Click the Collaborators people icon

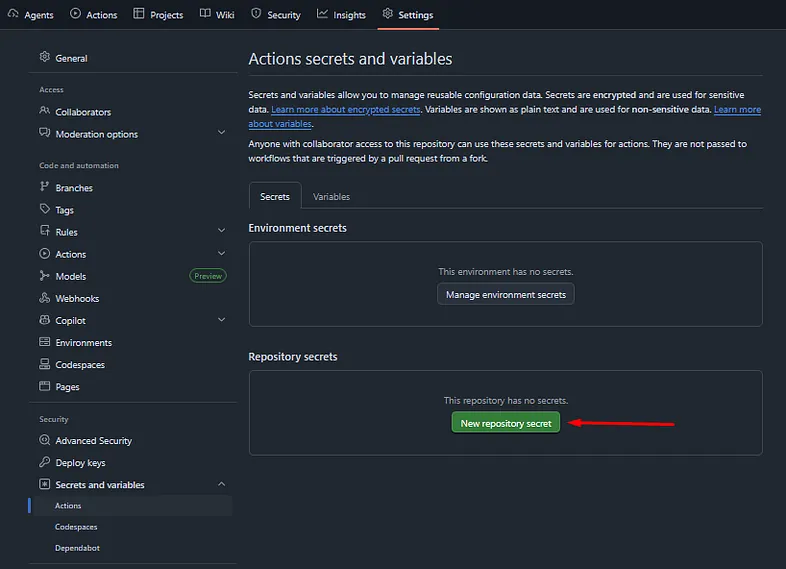(x=45, y=110)
